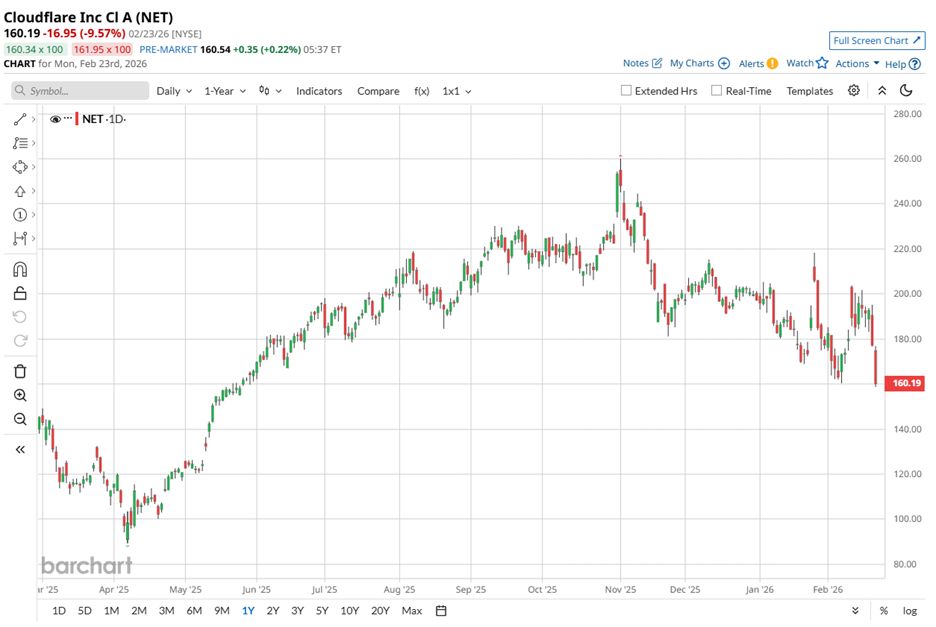Expand the 1-Year range dropdown

225,91
